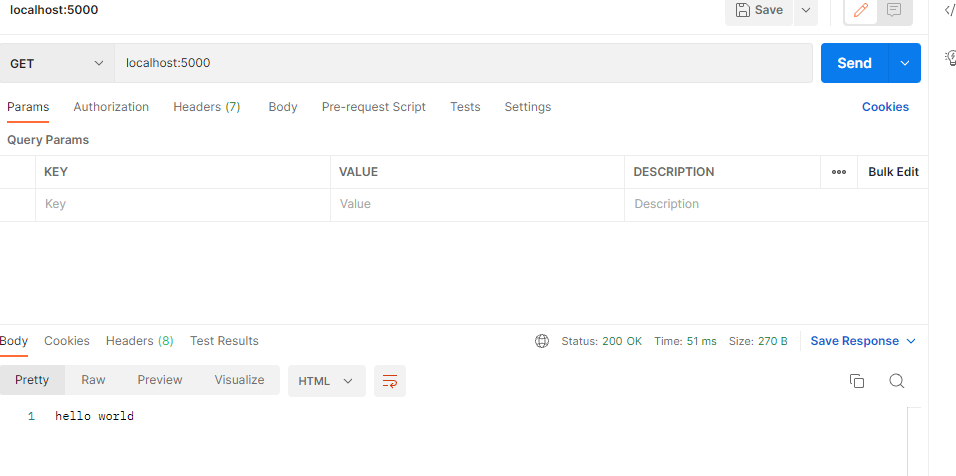Click the Key input field
The image size is (956, 476).
183,204
